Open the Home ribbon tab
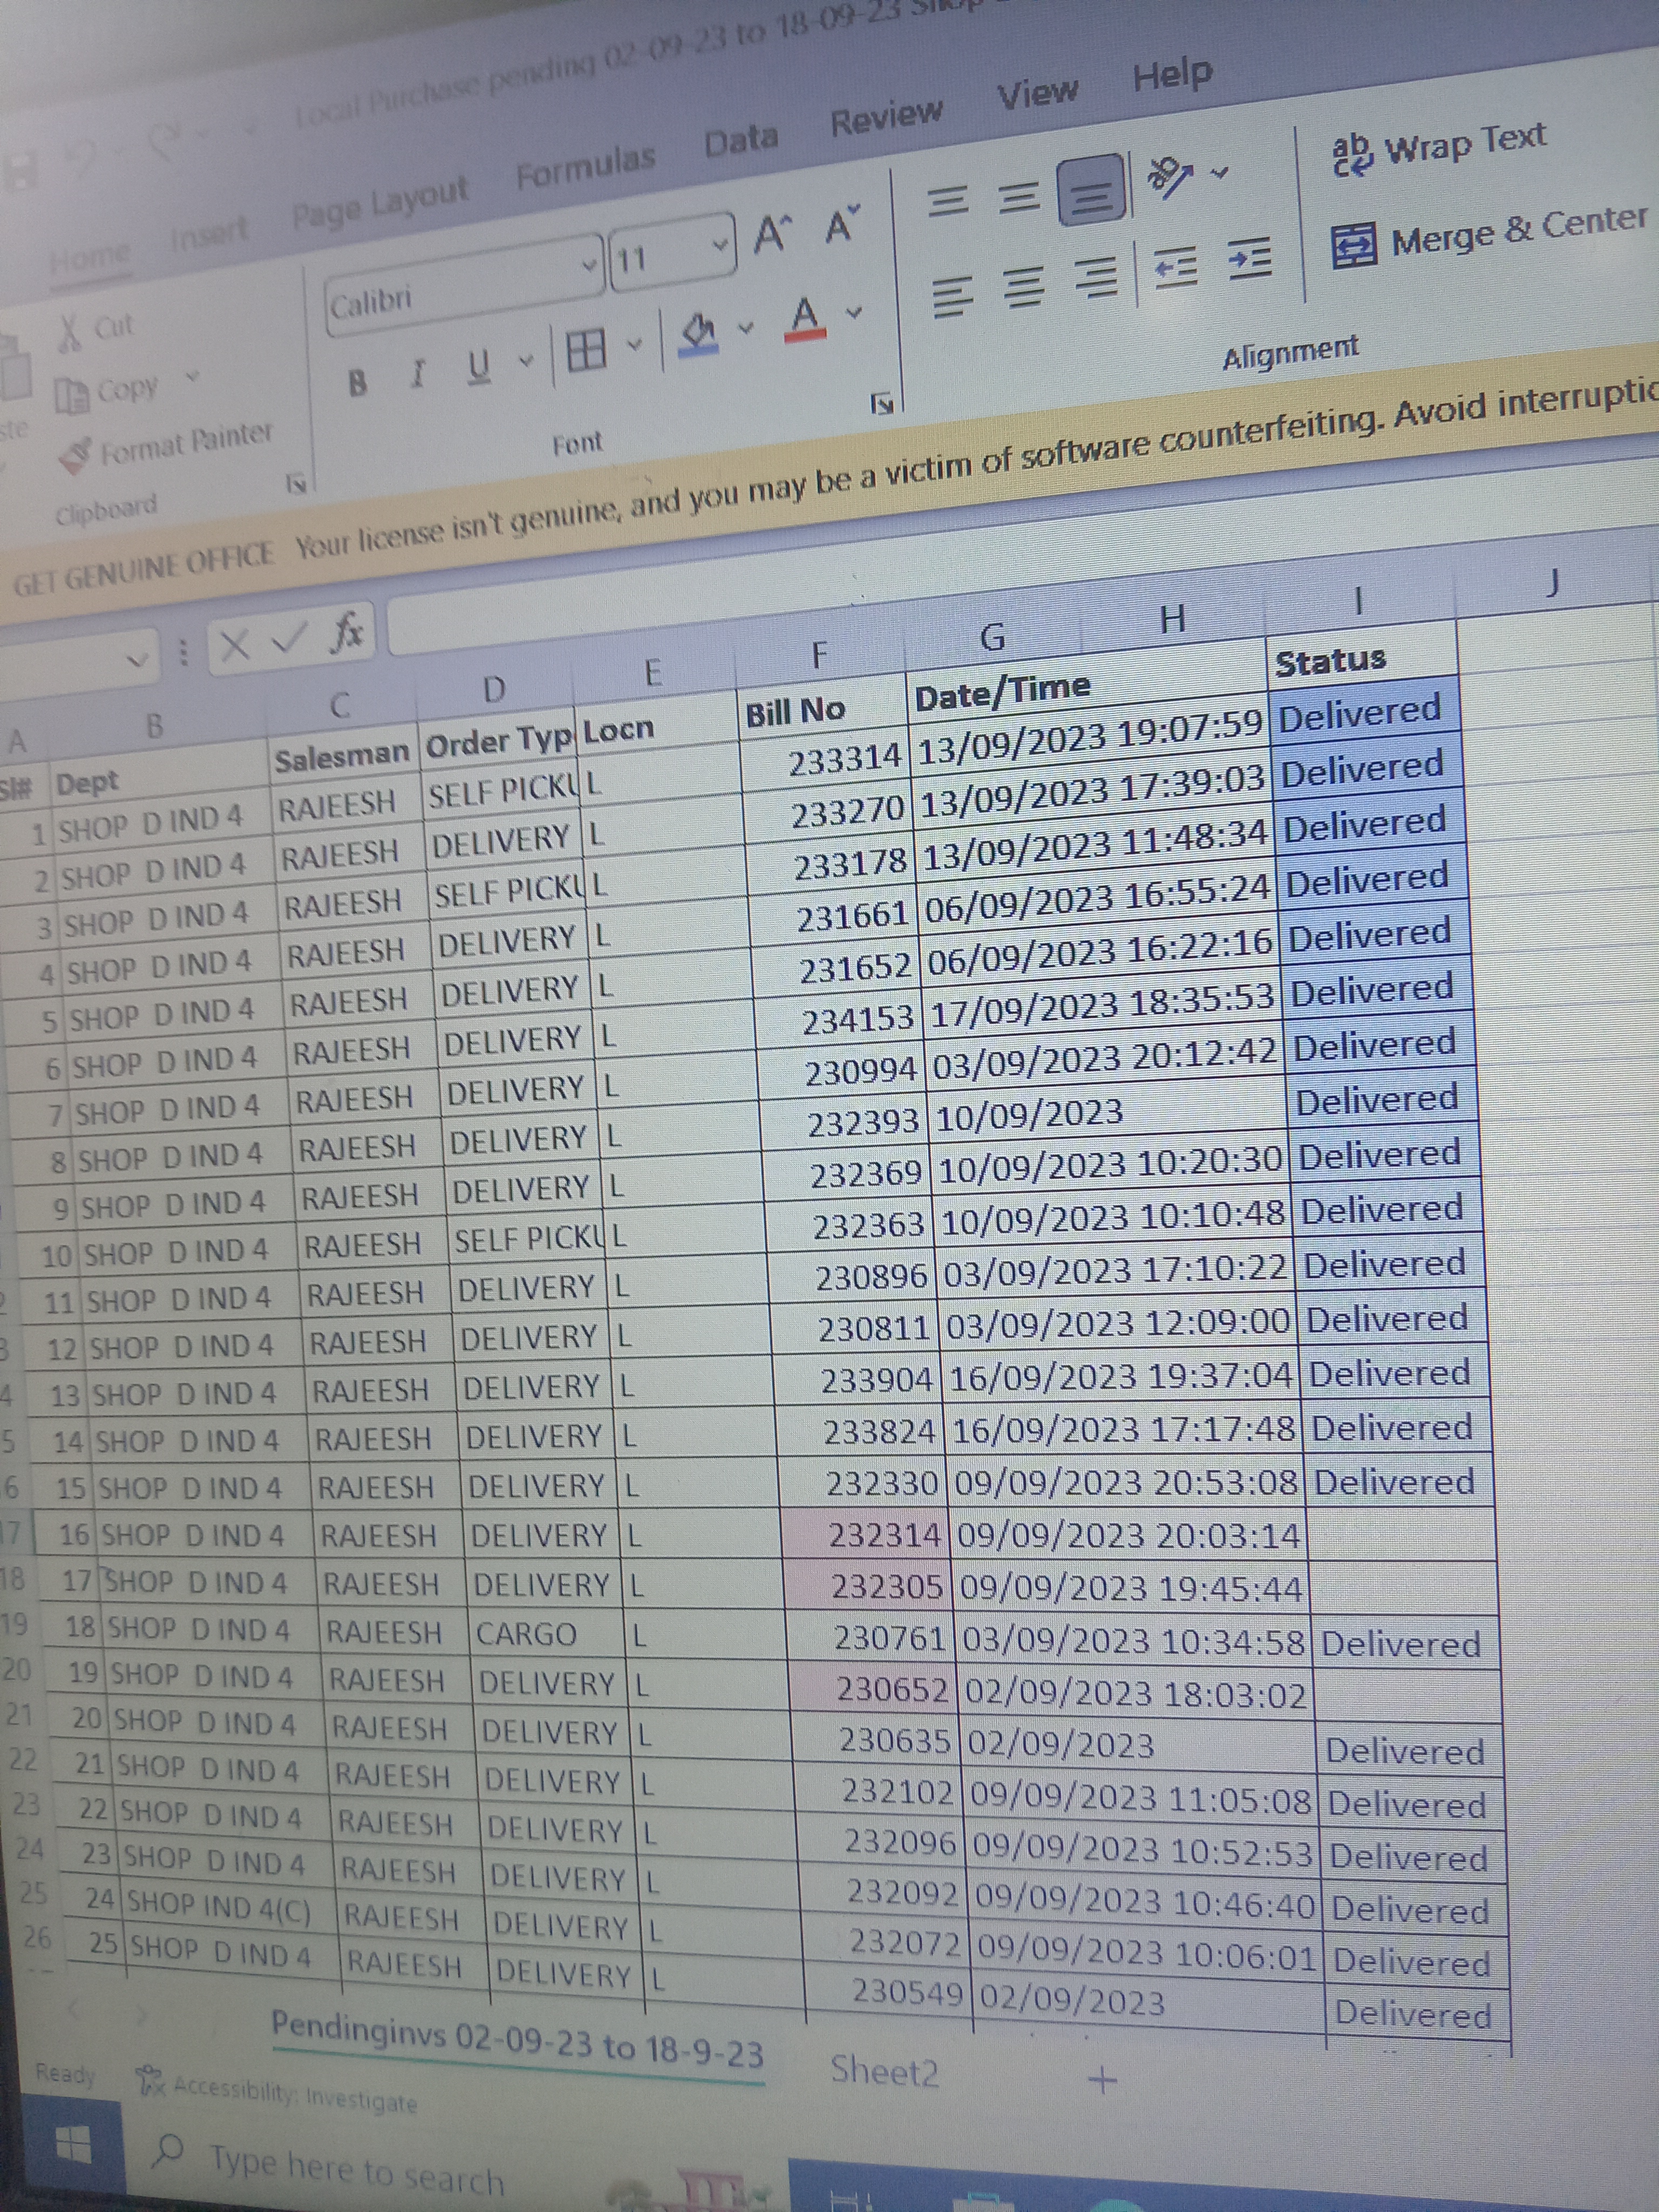The width and height of the screenshot is (1659, 2212). (89, 256)
